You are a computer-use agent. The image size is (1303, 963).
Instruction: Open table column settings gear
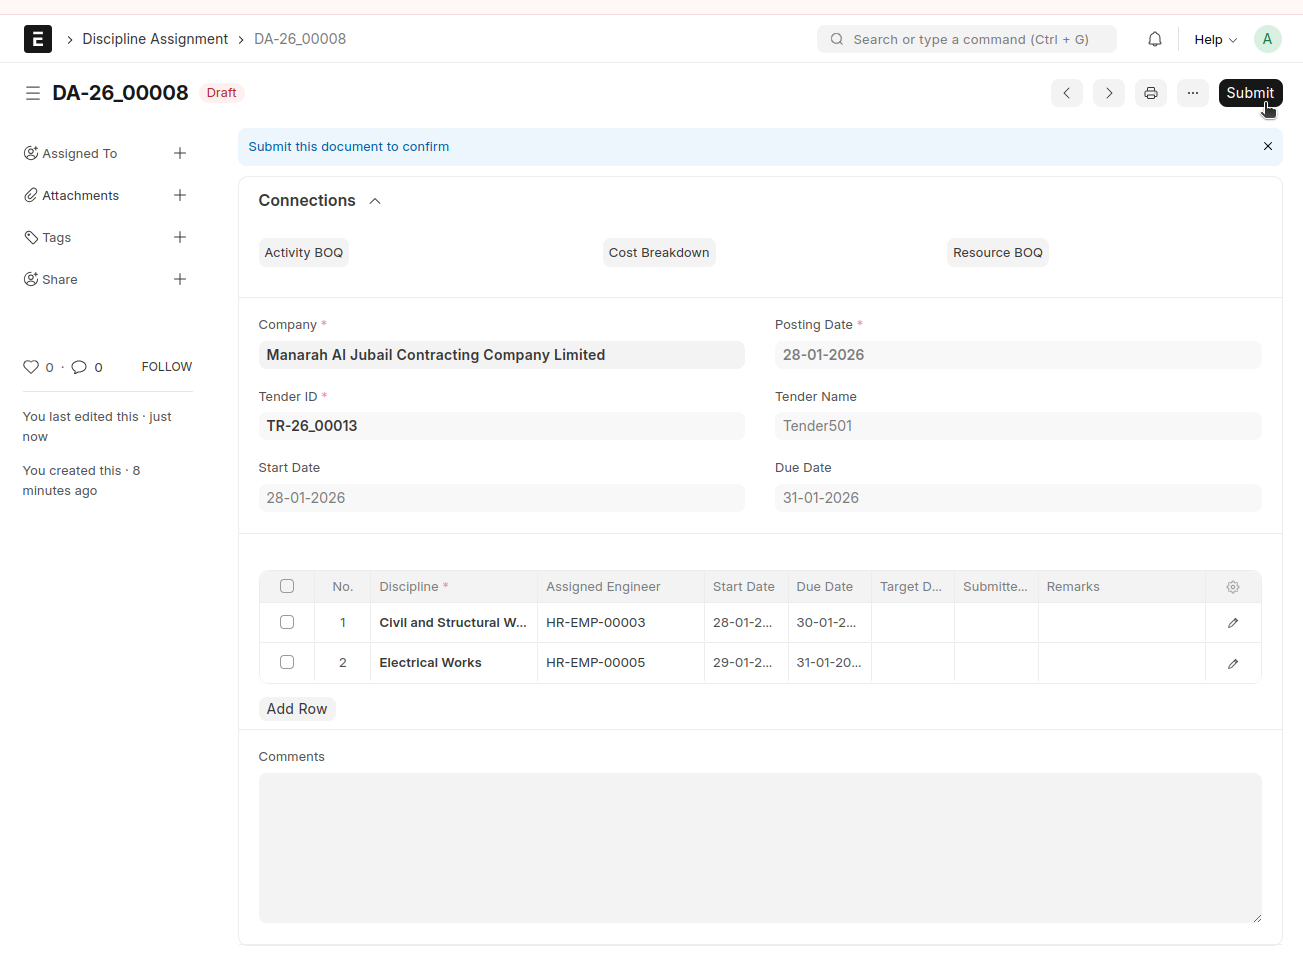tap(1233, 587)
